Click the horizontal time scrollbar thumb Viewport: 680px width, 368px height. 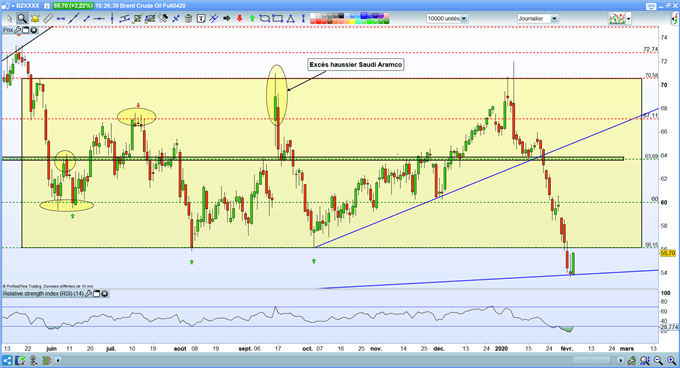[592, 360]
